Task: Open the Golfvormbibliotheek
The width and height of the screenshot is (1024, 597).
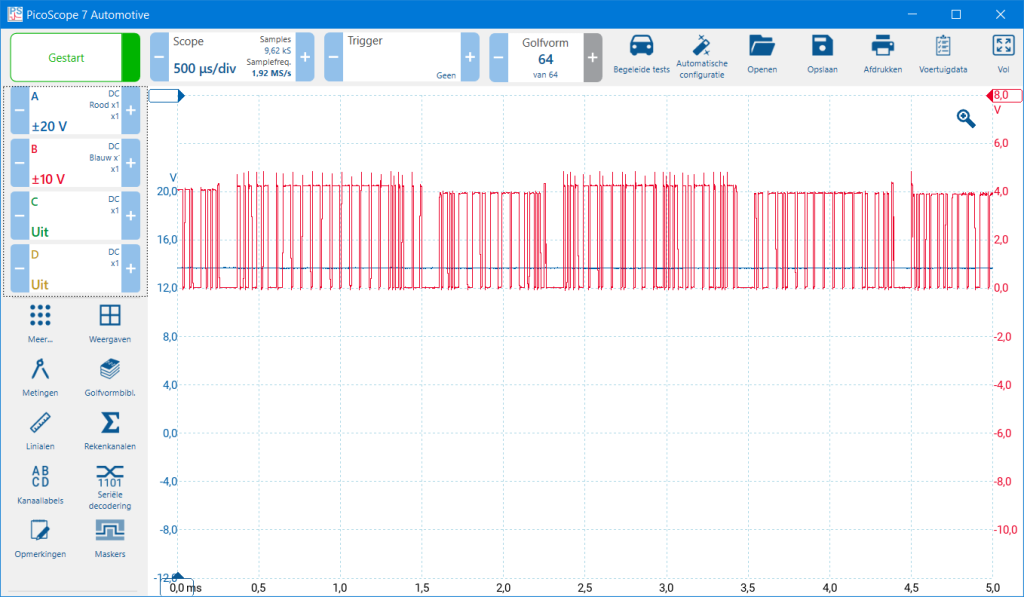Action: (109, 376)
